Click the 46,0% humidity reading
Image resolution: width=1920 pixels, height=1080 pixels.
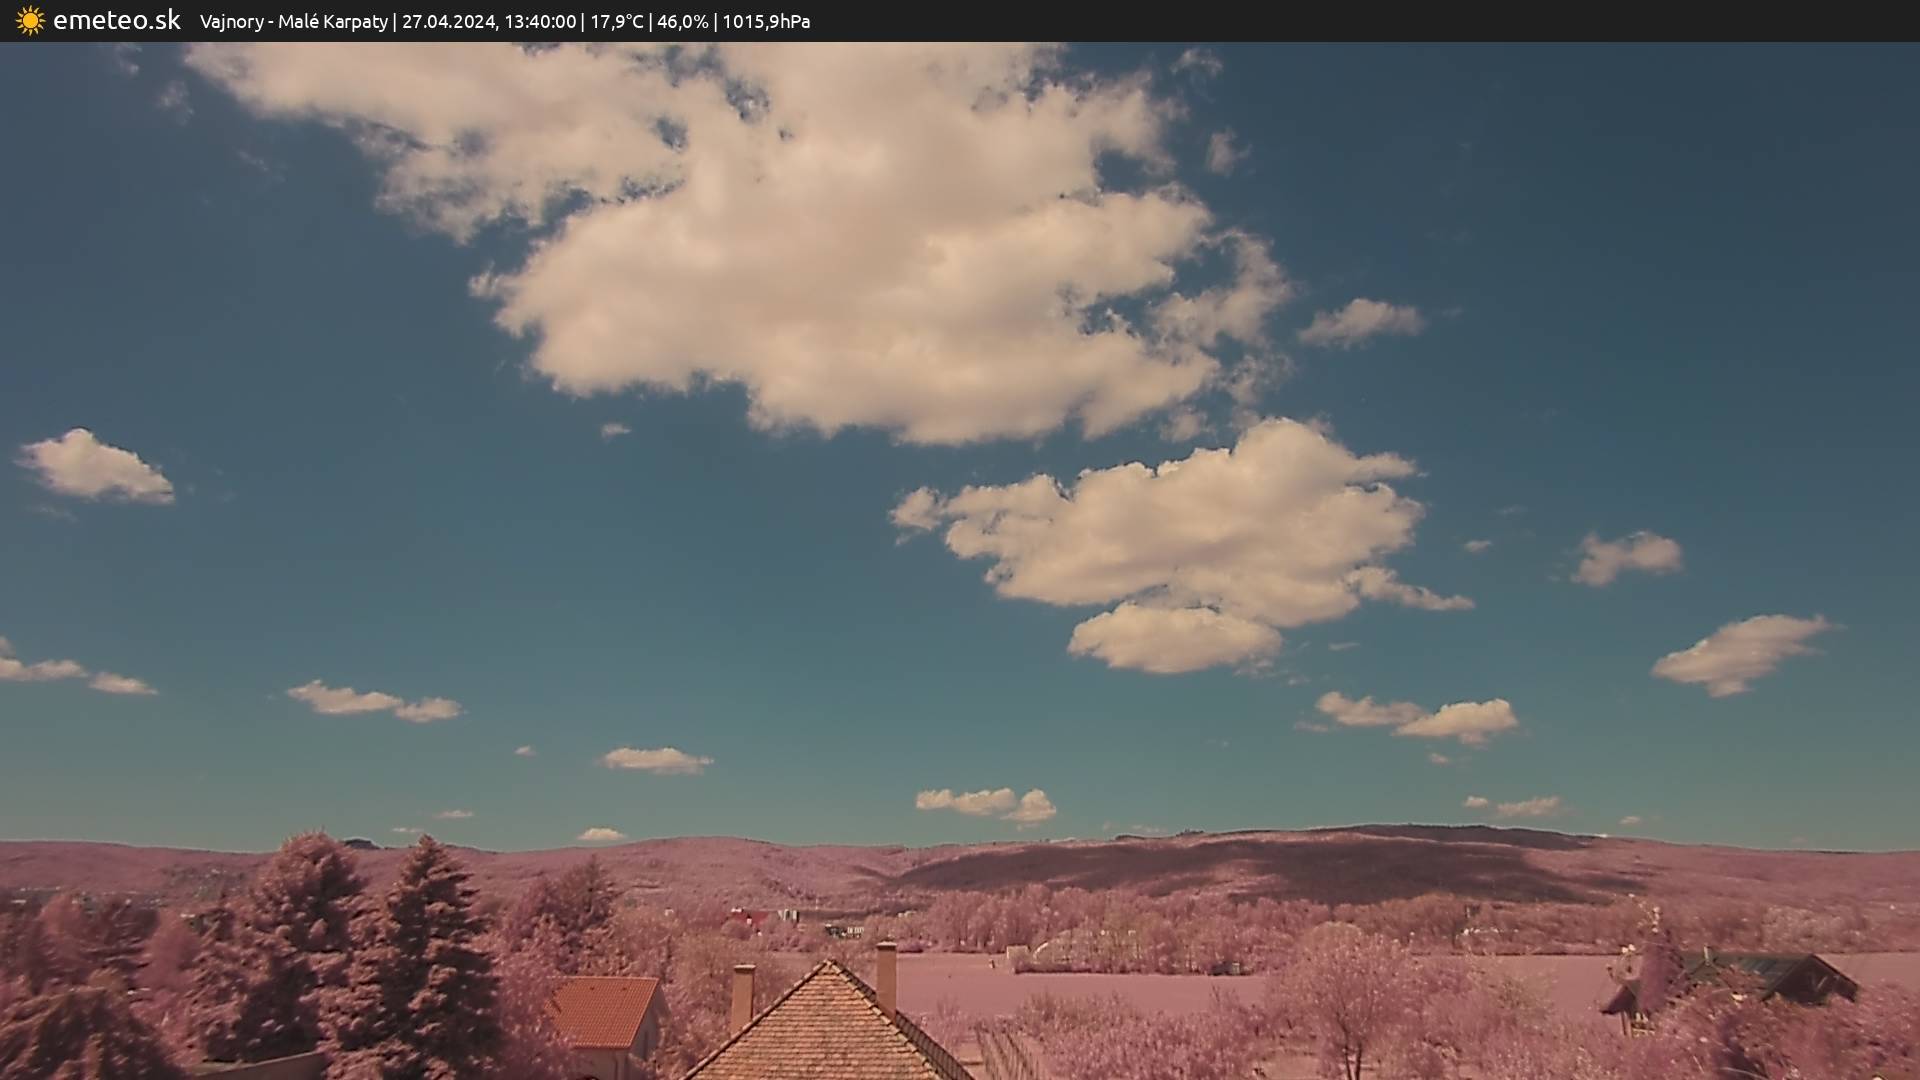click(682, 21)
